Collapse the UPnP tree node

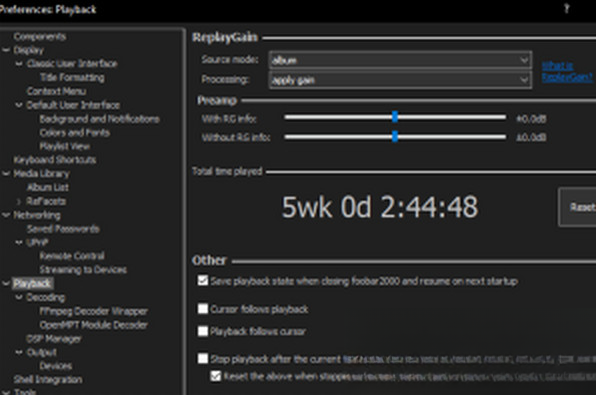coord(19,243)
